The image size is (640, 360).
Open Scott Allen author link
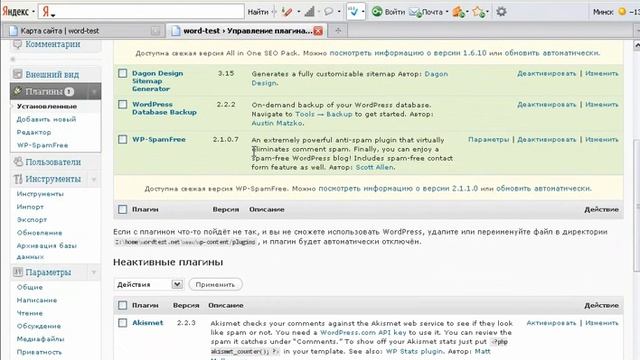pyautogui.click(x=374, y=167)
